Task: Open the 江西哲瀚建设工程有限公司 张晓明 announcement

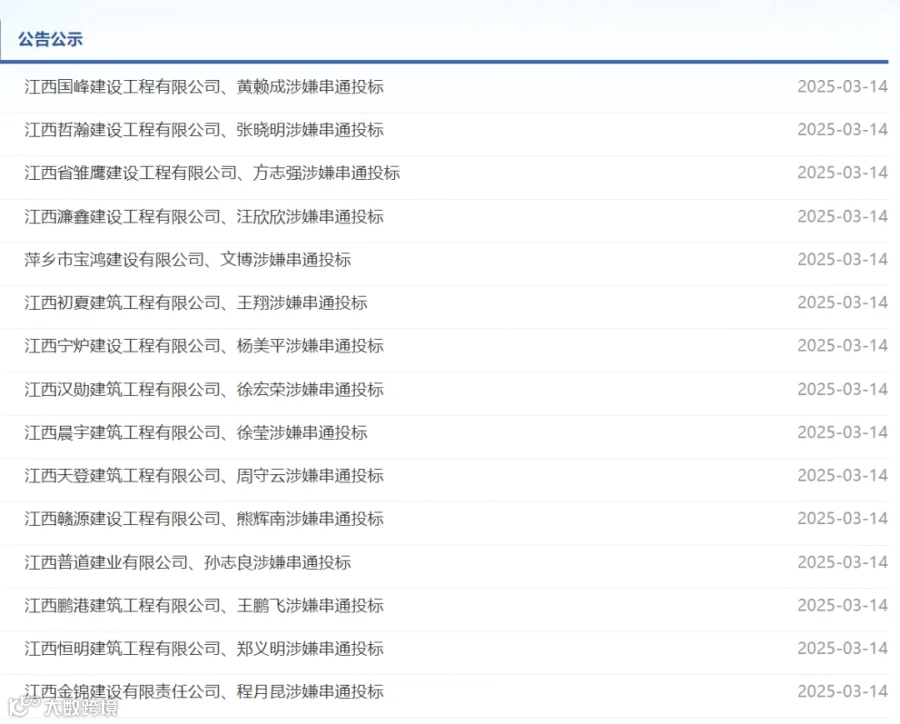Action: (204, 130)
